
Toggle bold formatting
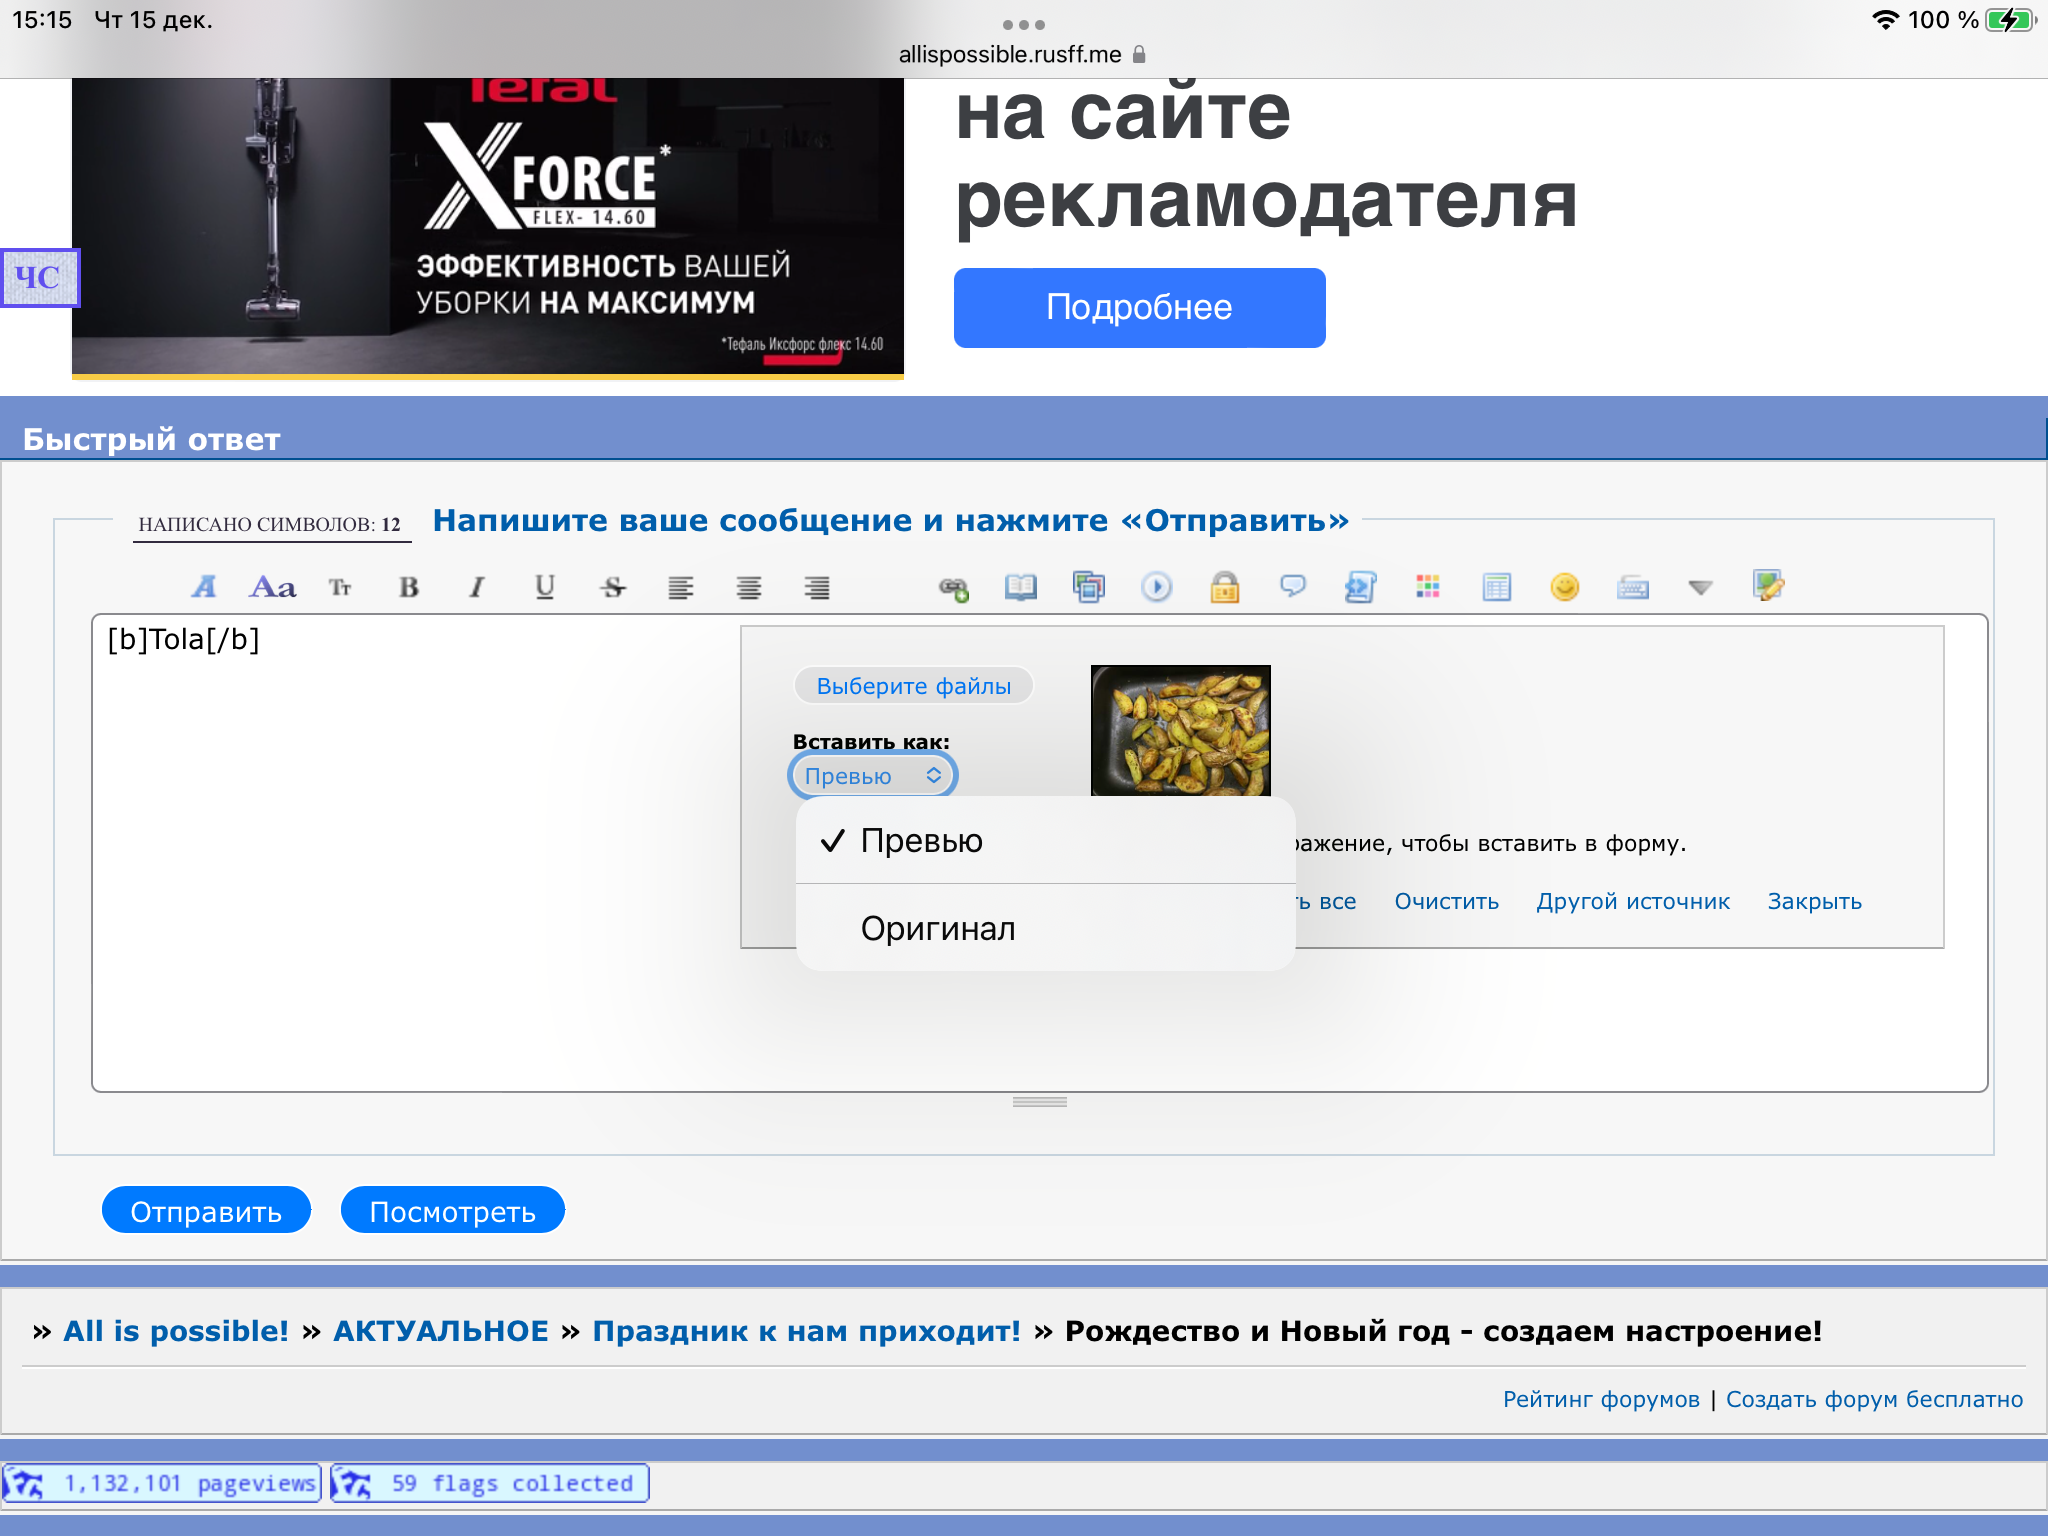[408, 587]
